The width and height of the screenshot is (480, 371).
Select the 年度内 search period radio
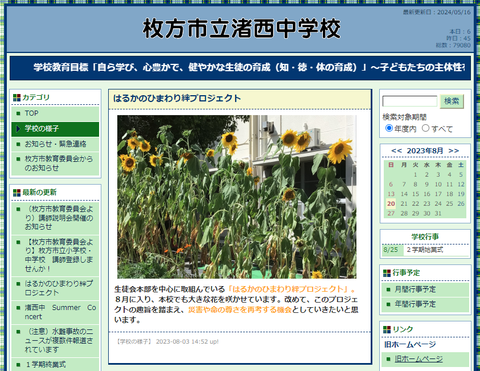[389, 128]
